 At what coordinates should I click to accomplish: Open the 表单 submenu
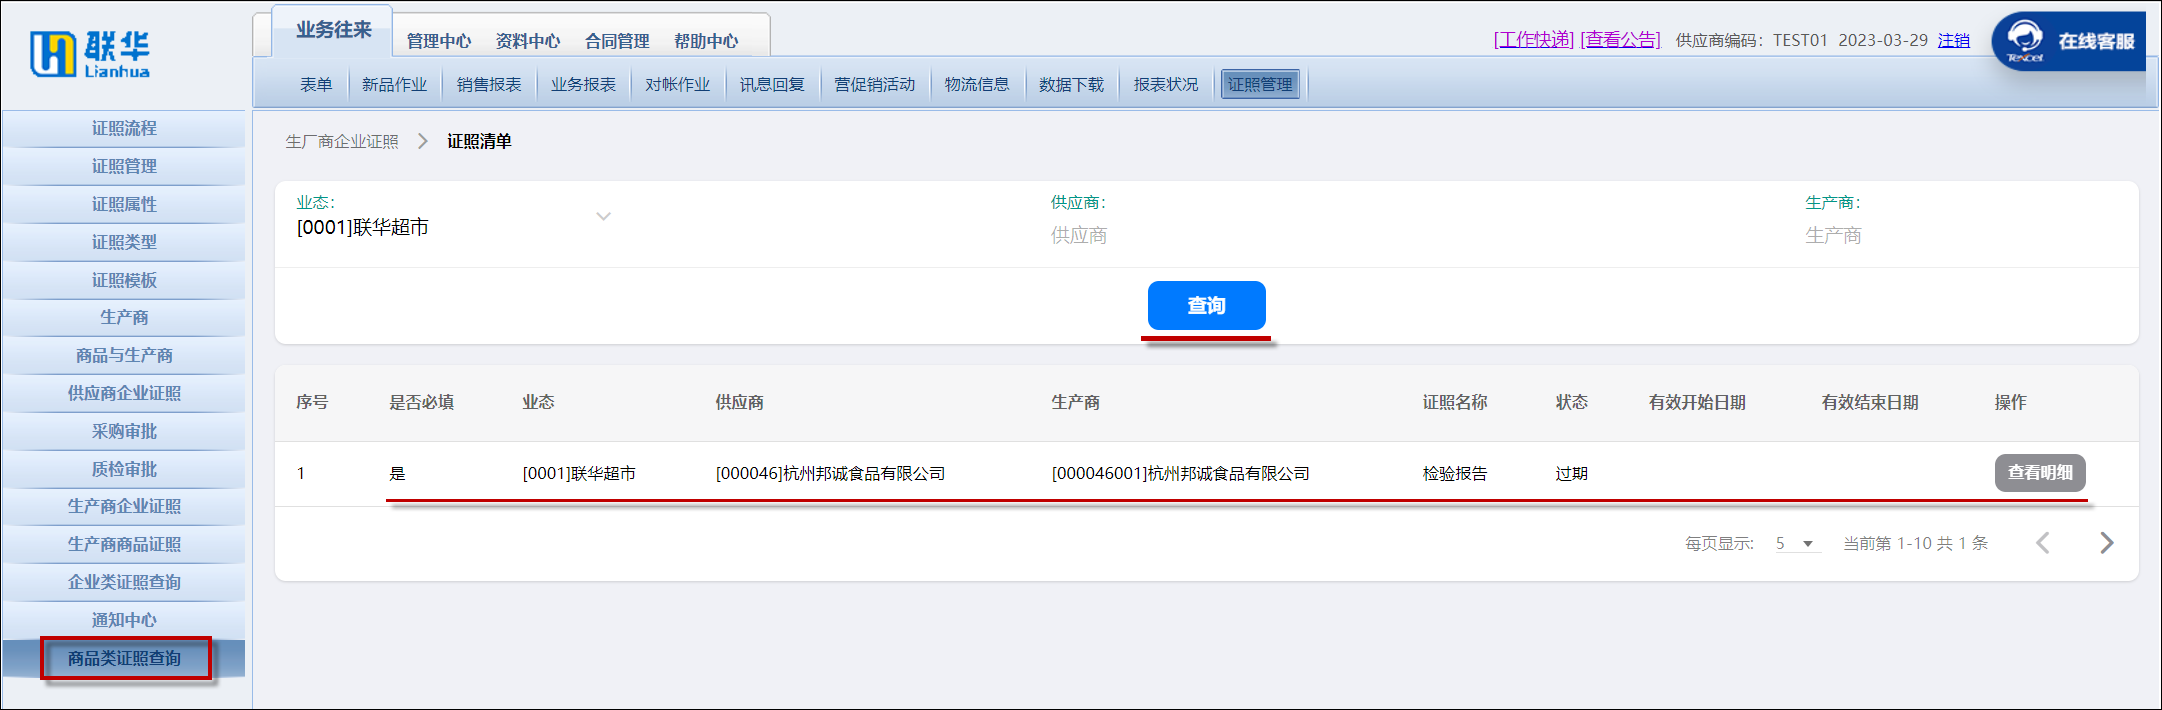click(316, 85)
